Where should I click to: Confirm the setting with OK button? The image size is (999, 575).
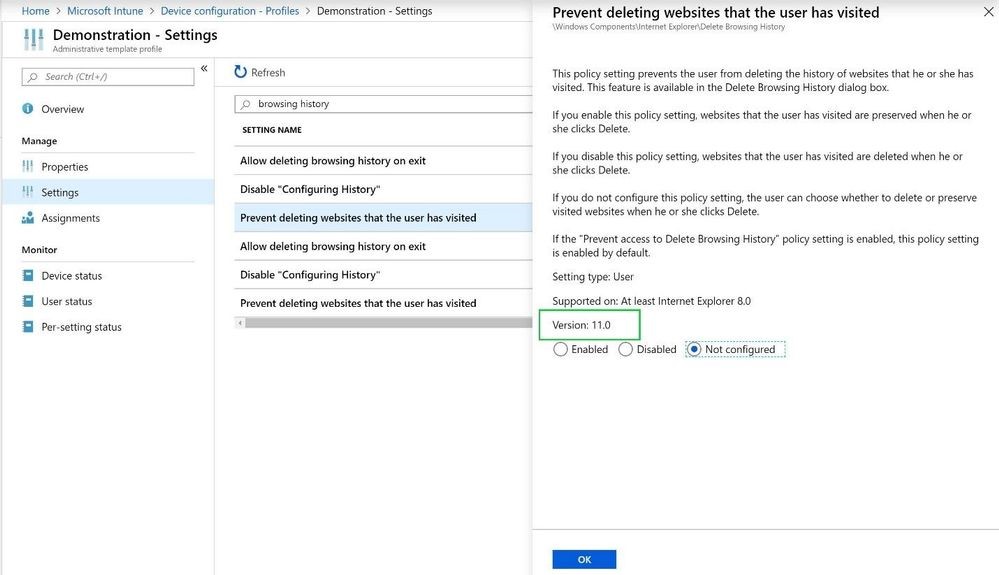pyautogui.click(x=584, y=559)
